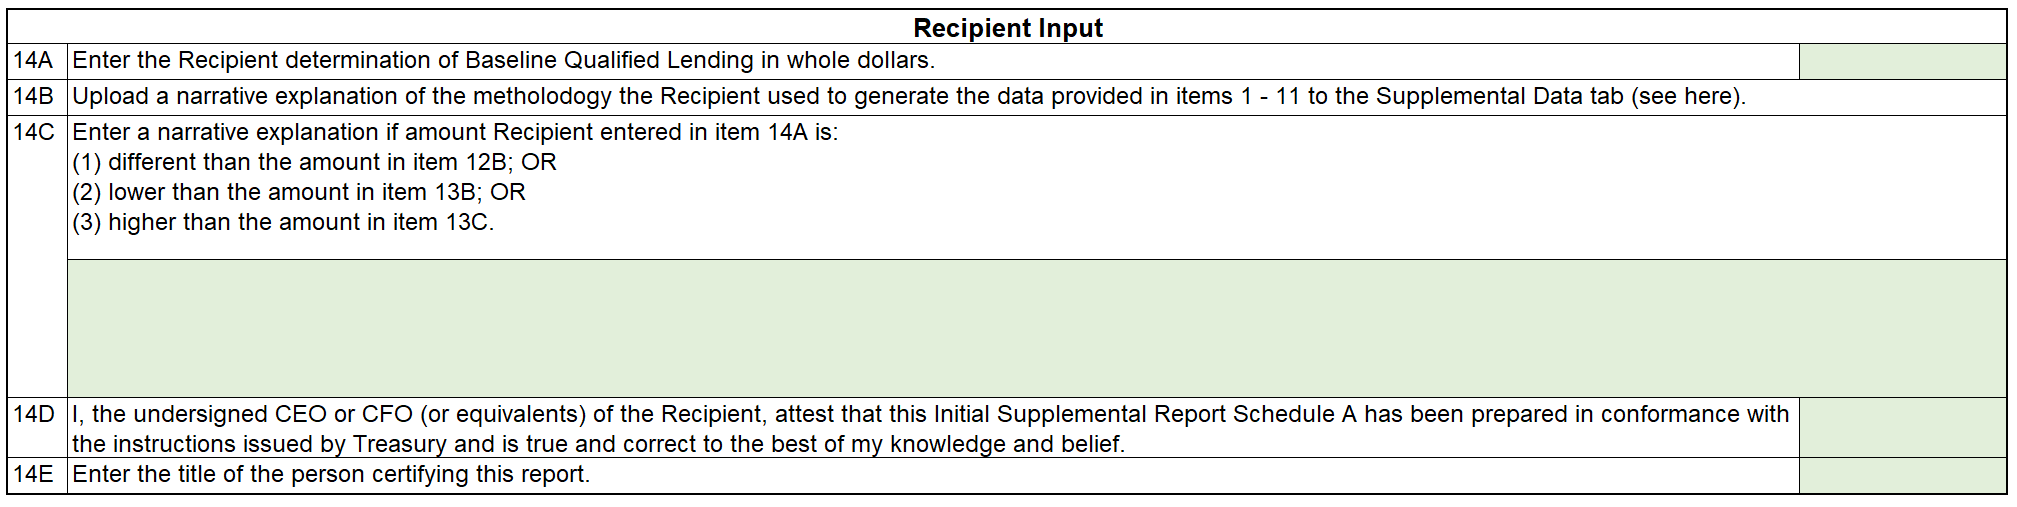Click the 14E row label cell
The height and width of the screenshot is (507, 2017).
[x=36, y=475]
